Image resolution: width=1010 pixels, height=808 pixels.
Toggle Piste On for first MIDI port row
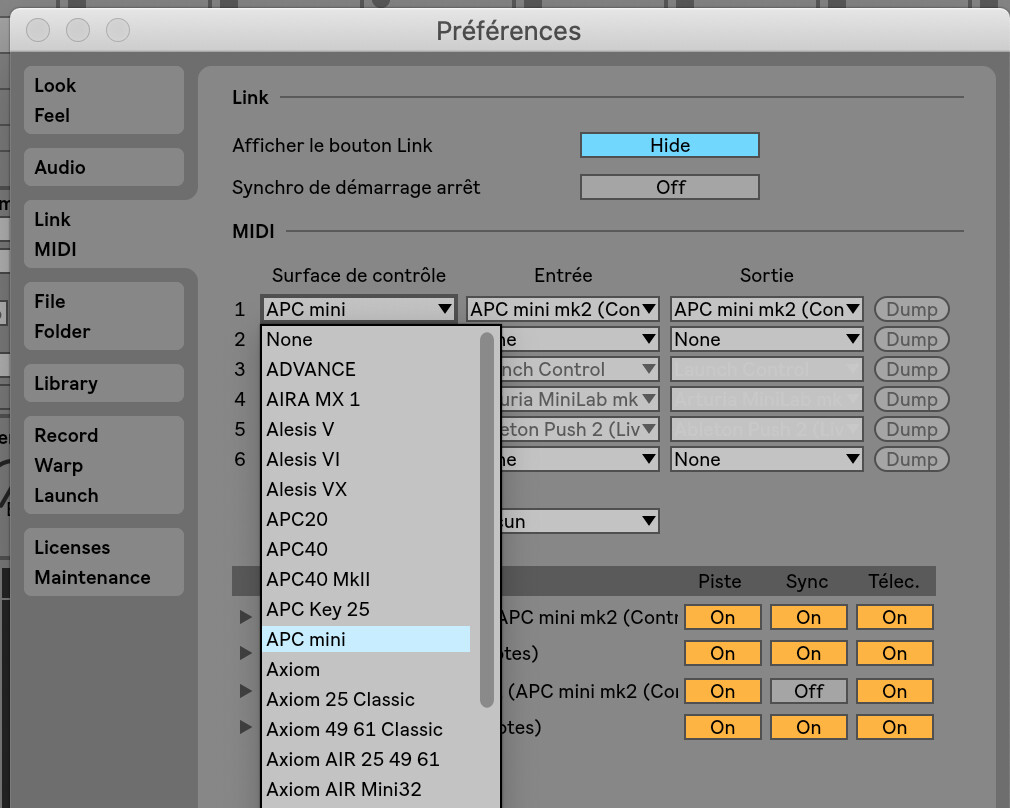723,617
